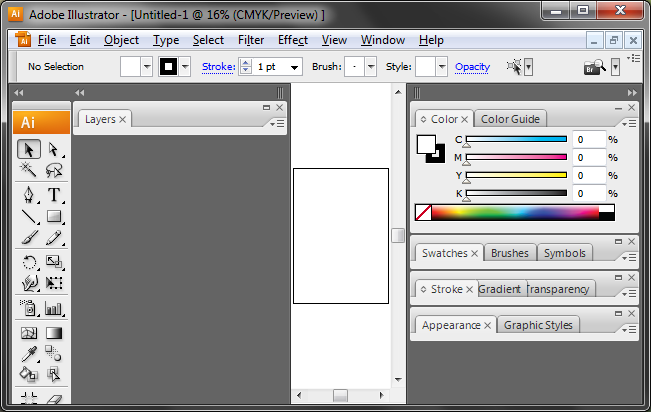651x412 pixels.
Task: Close the Layers tab
Action: point(122,120)
